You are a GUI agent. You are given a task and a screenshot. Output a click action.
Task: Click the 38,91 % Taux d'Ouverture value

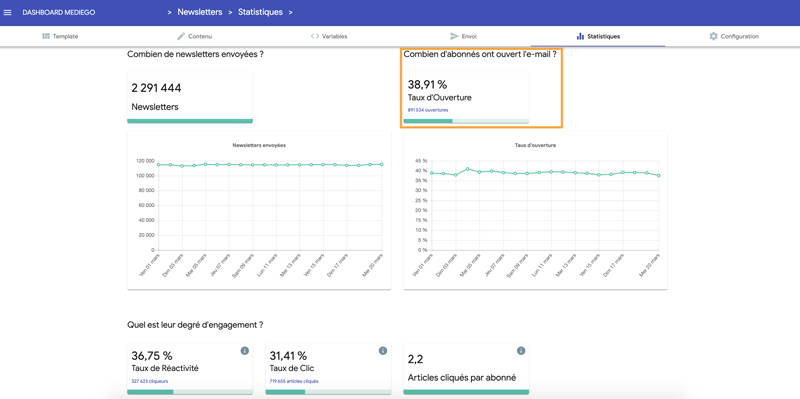[x=427, y=85]
